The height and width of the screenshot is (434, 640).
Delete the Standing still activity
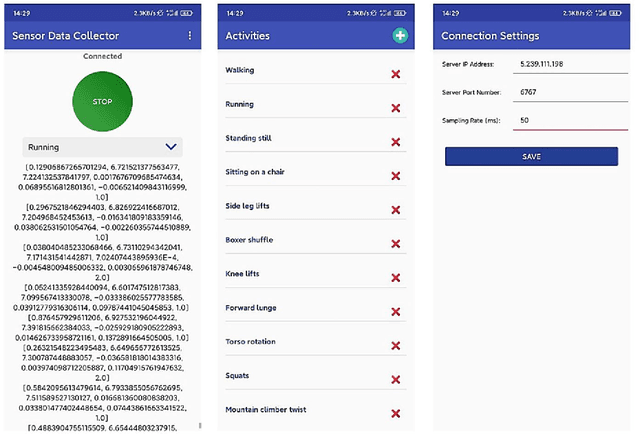pos(396,142)
